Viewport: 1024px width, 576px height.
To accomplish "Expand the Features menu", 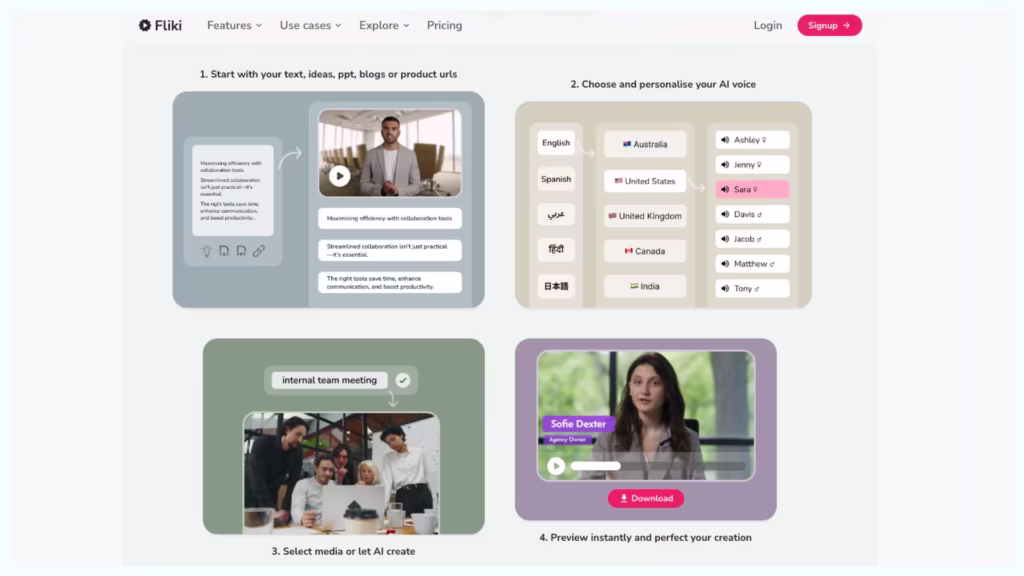I will (x=234, y=25).
